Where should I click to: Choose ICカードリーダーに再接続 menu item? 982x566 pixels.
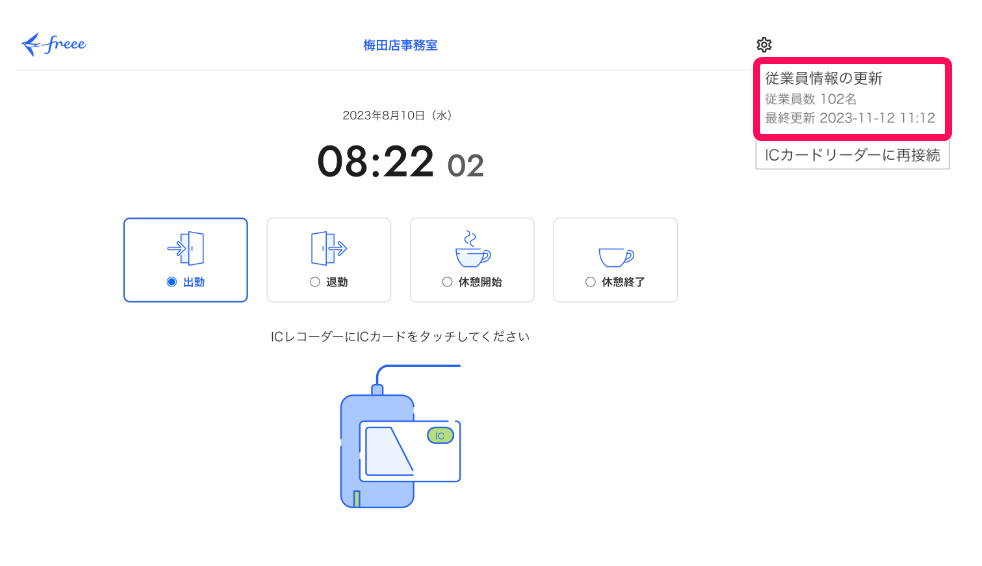852,155
